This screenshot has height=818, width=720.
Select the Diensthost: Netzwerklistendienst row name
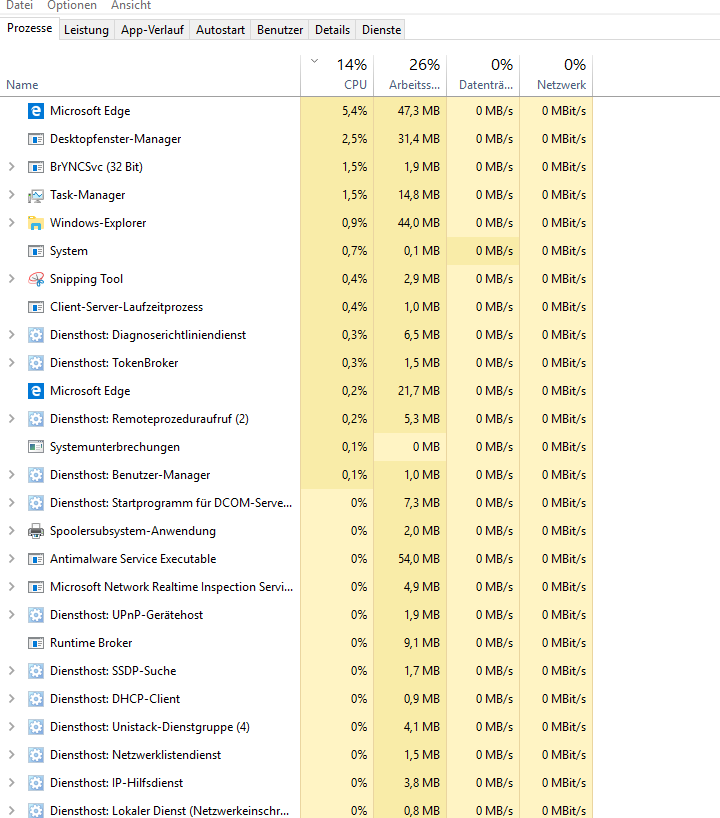pos(135,755)
